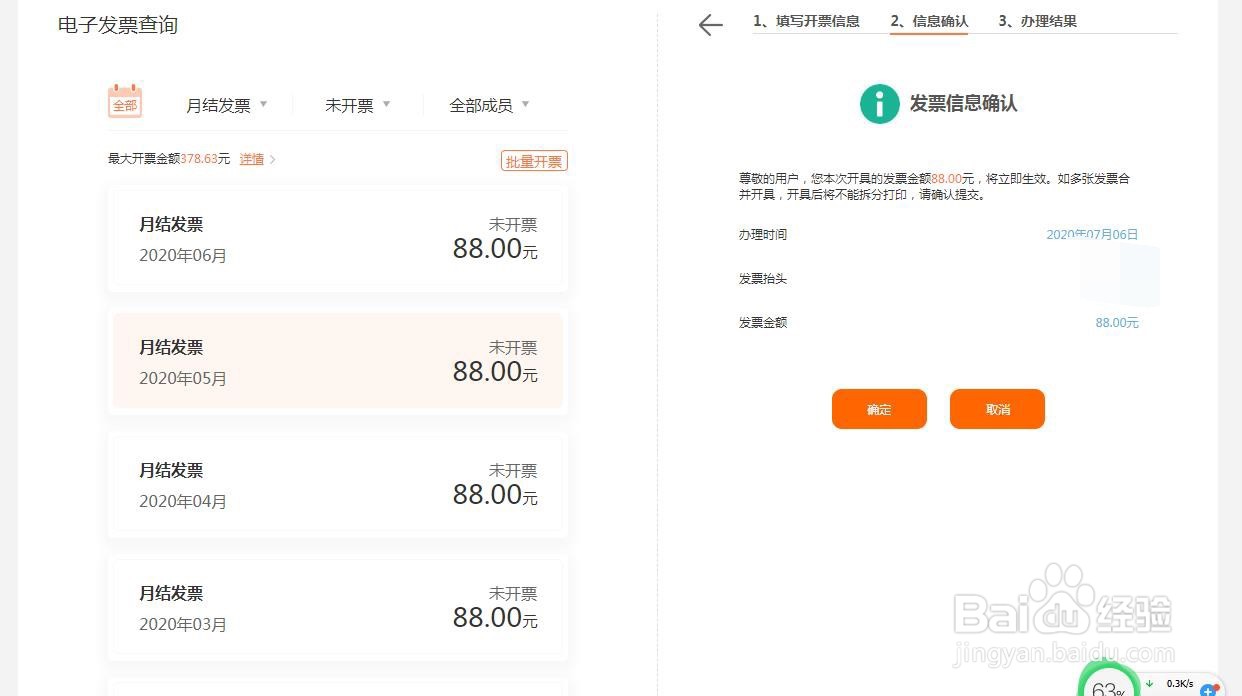Click the blue plus icon in the tray
Viewport: 1242px width, 696px height.
[x=1207, y=690]
